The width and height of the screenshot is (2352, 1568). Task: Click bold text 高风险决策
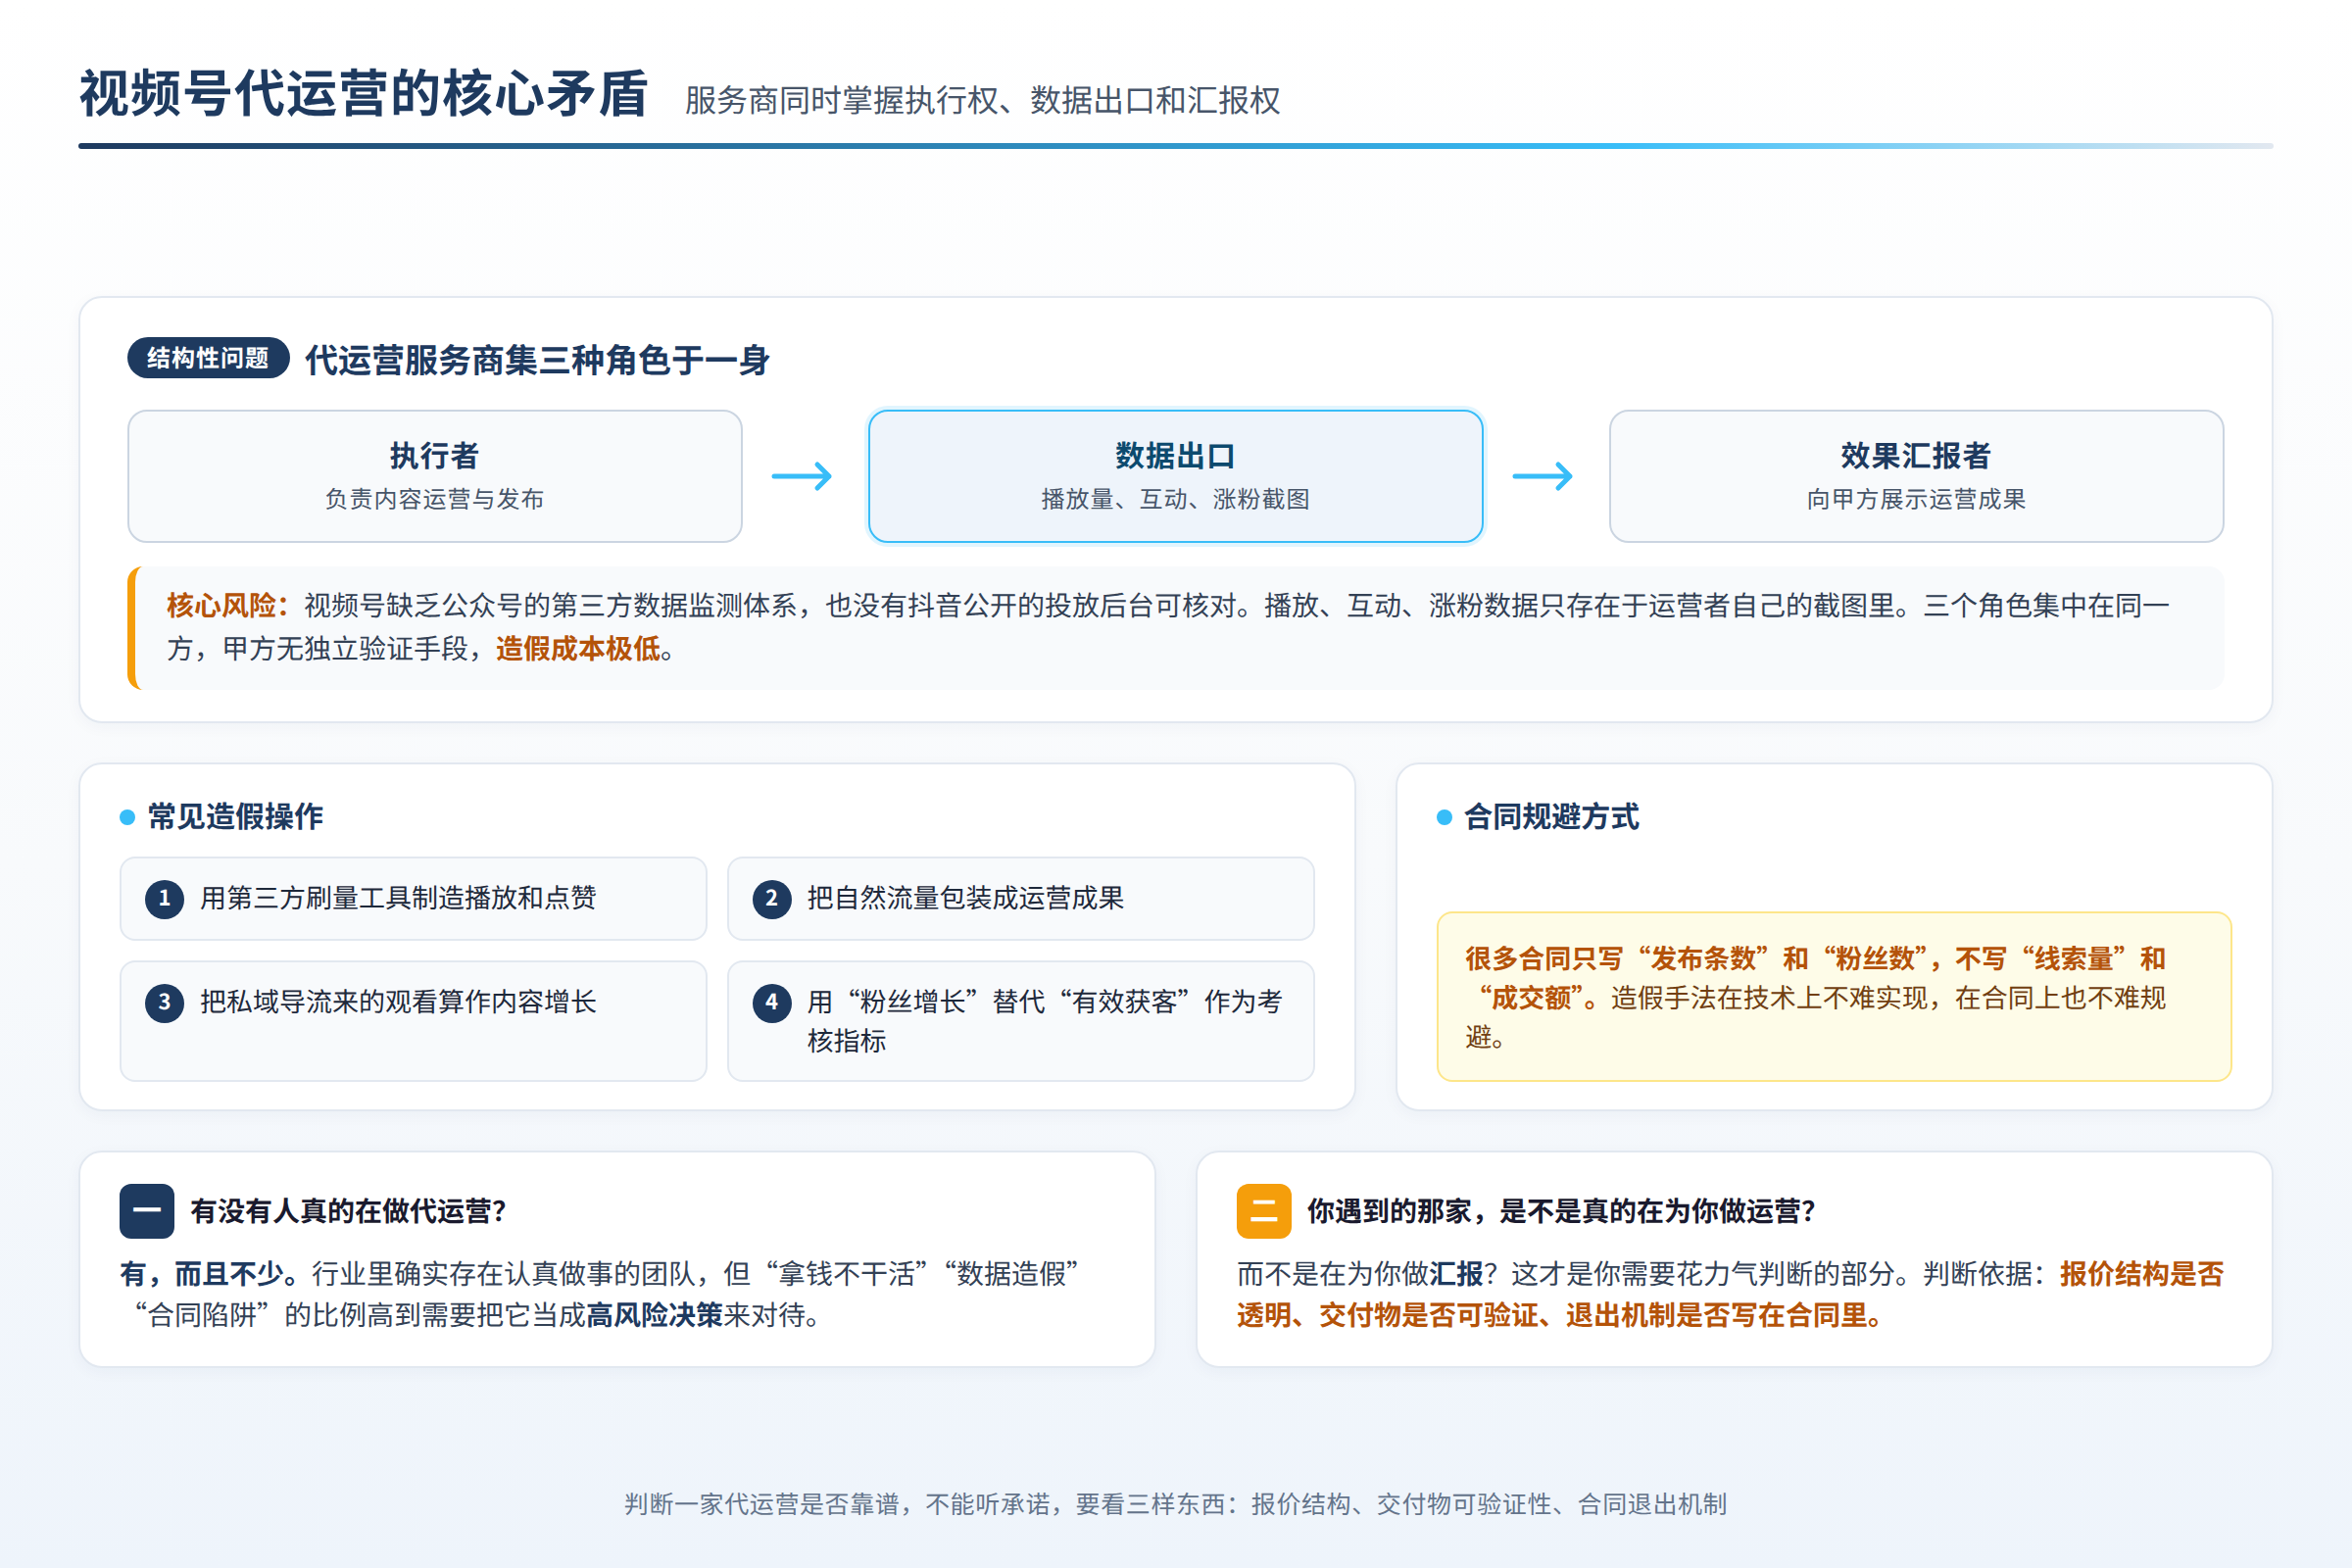coord(654,1315)
